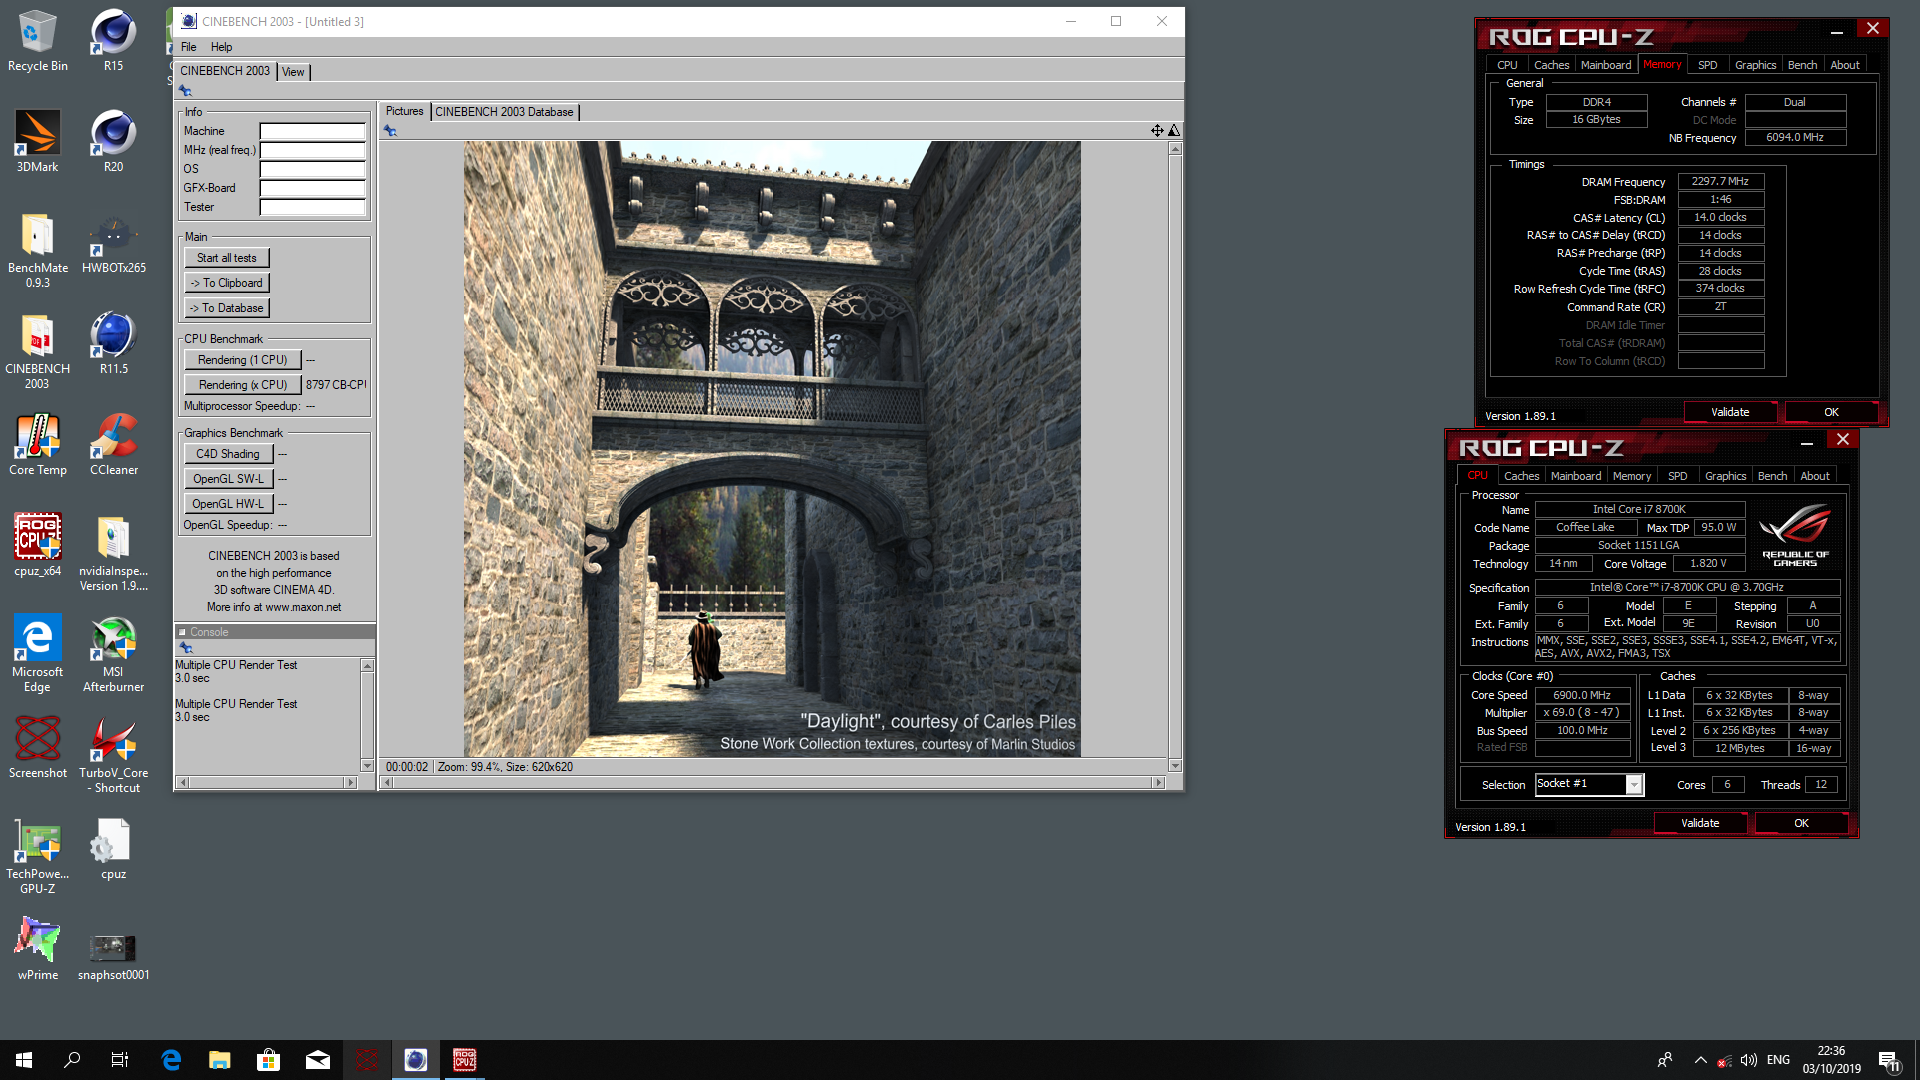Show hidden system tray icons chevron

click(1700, 1060)
